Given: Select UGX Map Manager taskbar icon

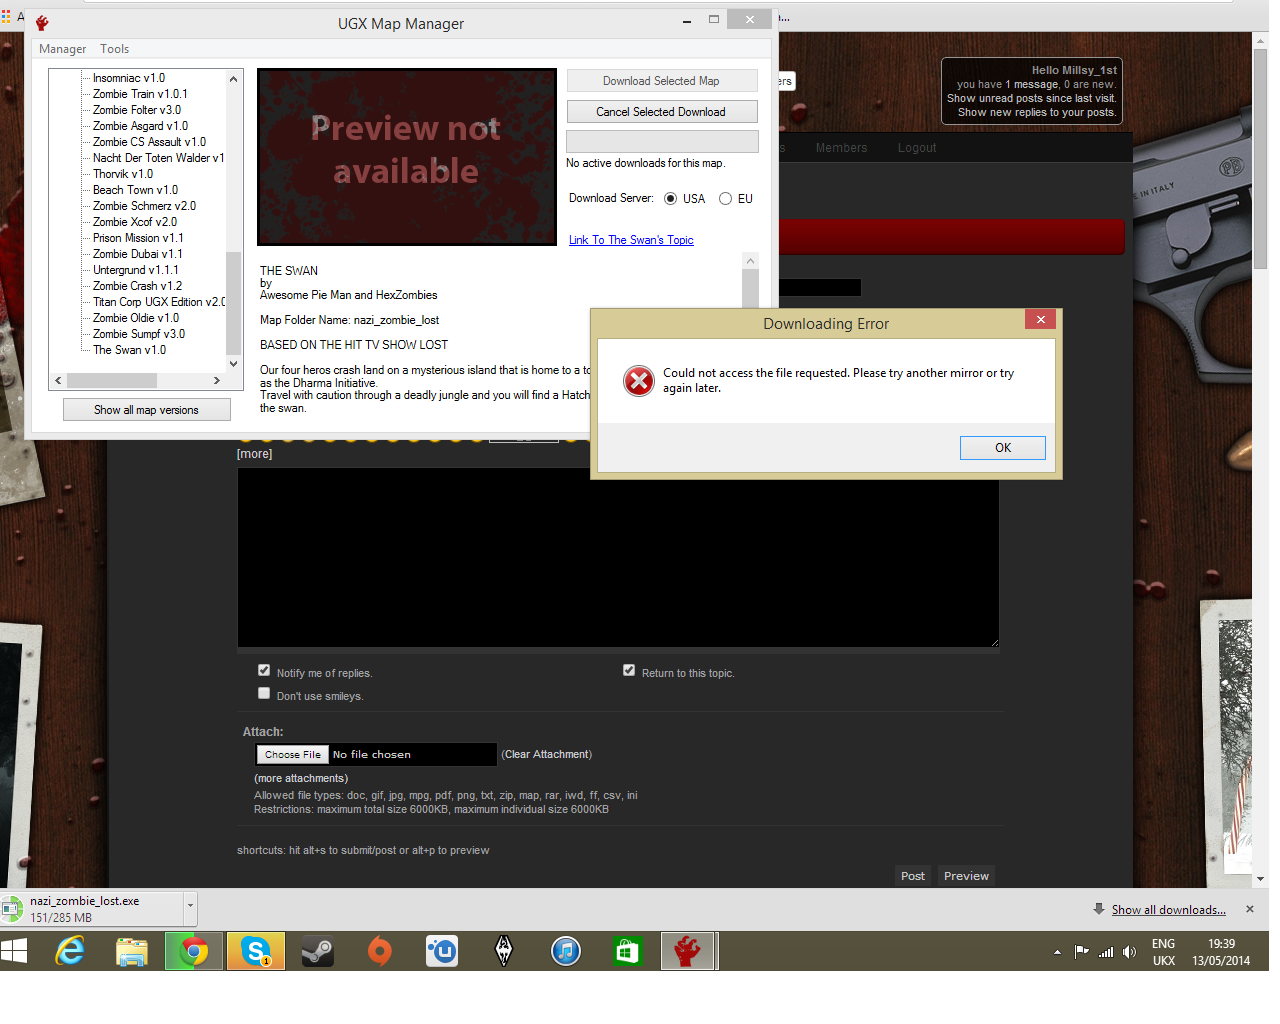Looking at the screenshot, I should (688, 951).
